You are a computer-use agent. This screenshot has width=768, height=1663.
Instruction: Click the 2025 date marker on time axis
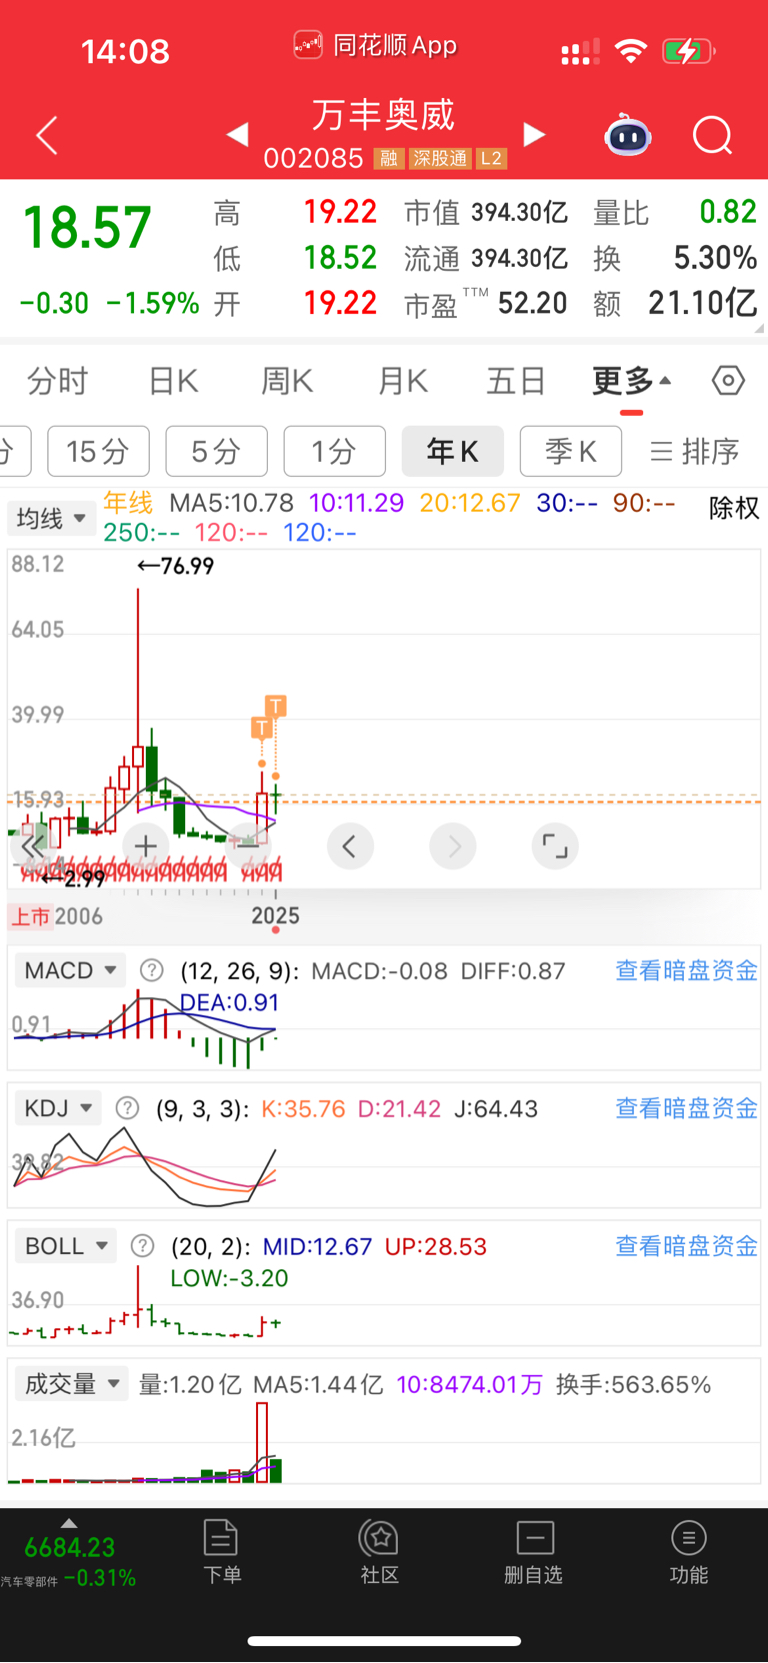275,915
